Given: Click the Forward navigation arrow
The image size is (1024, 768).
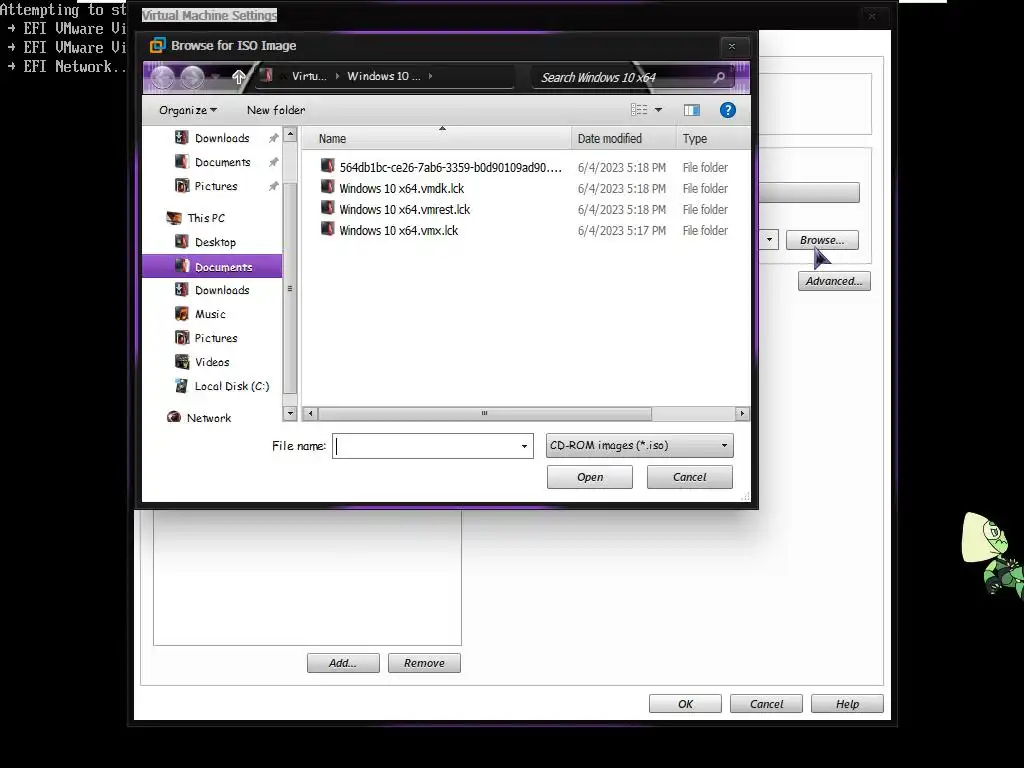Looking at the screenshot, I should click(192, 78).
